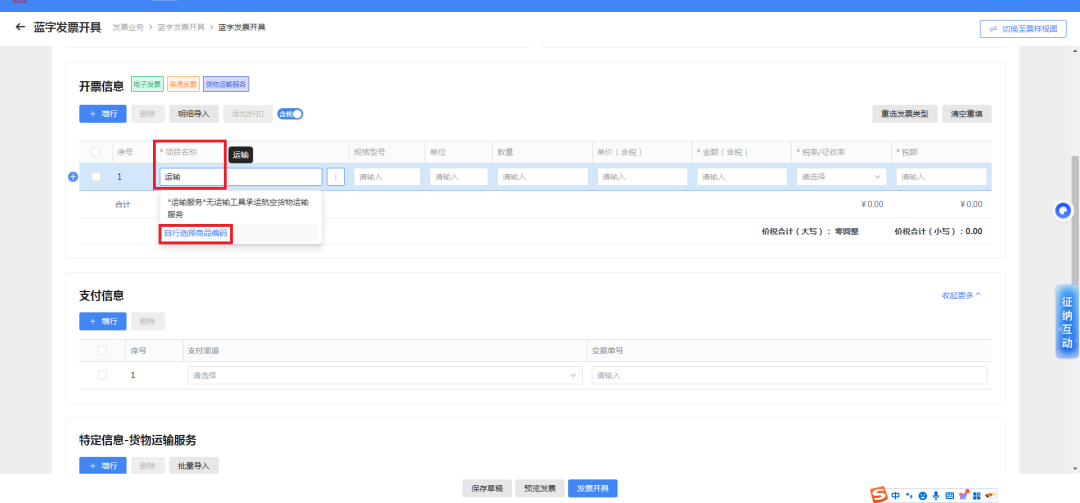Focus the 单位 input field
1080x503 pixels.
[x=459, y=176]
